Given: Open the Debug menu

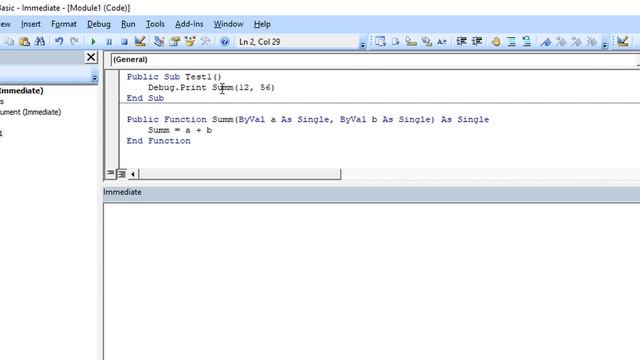Looking at the screenshot, I should click(99, 24).
